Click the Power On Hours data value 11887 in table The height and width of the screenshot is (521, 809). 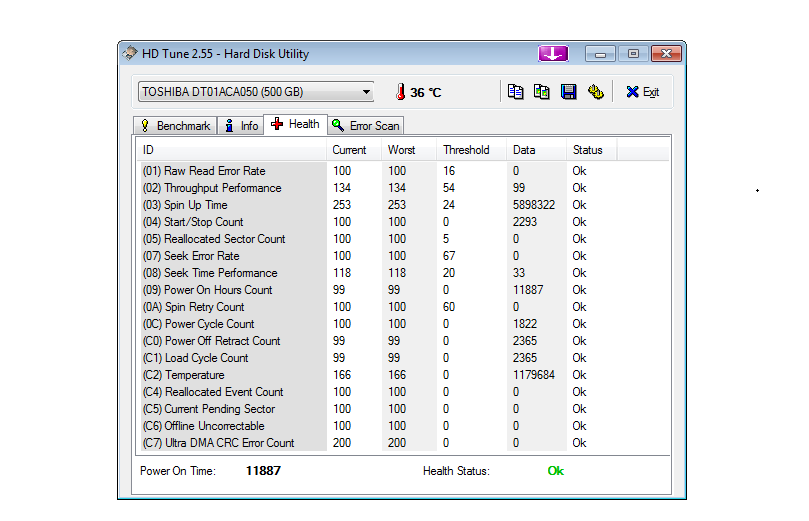click(x=528, y=290)
